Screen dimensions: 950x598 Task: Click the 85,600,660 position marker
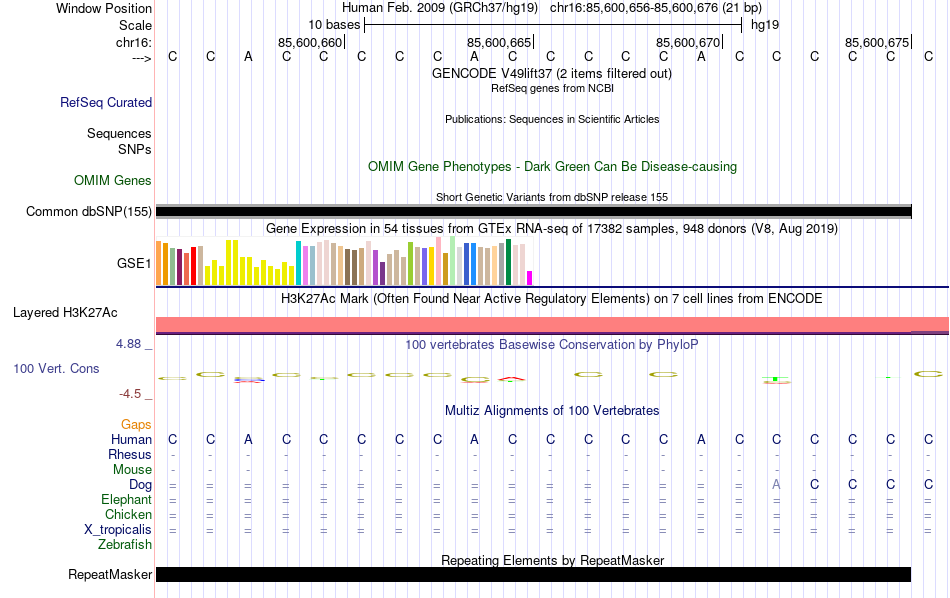tap(310, 42)
